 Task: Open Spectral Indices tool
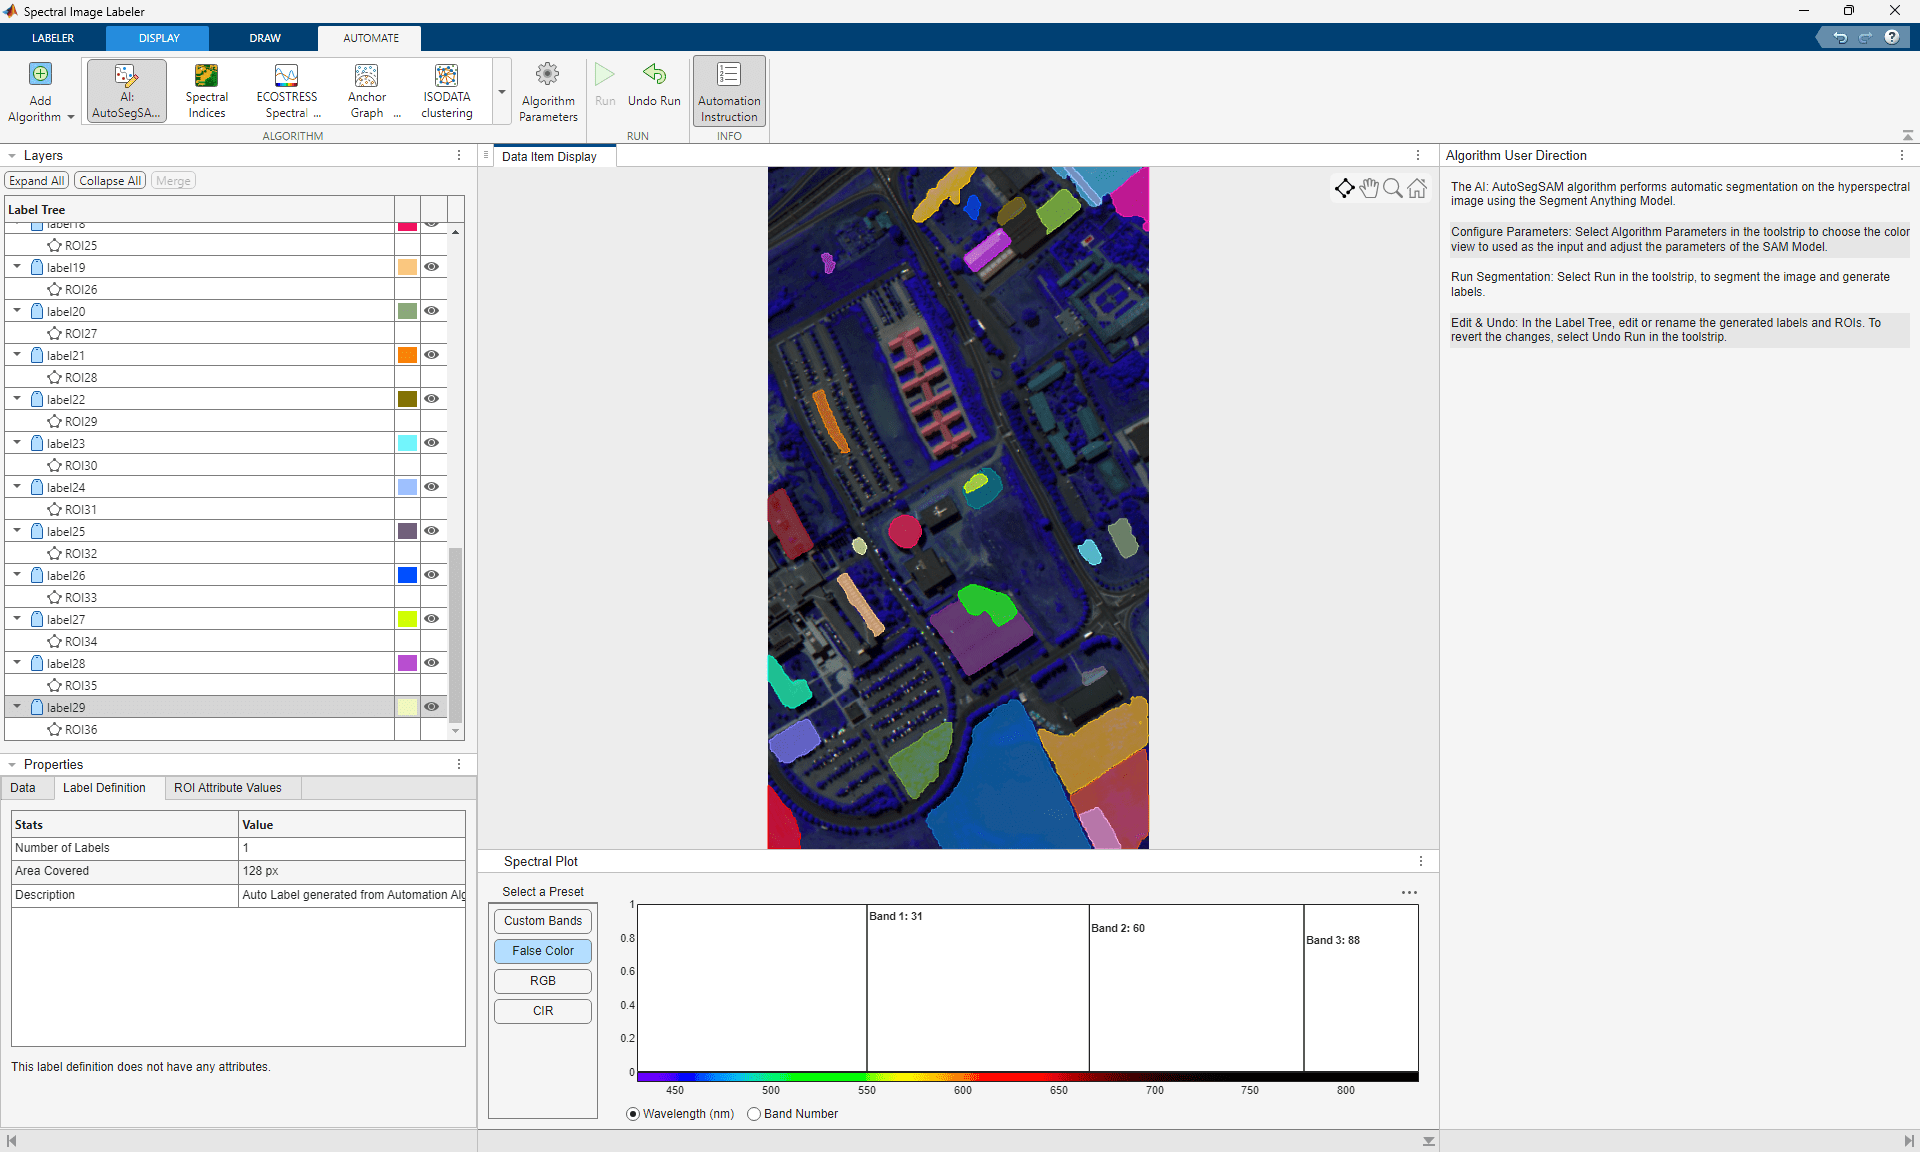[206, 90]
